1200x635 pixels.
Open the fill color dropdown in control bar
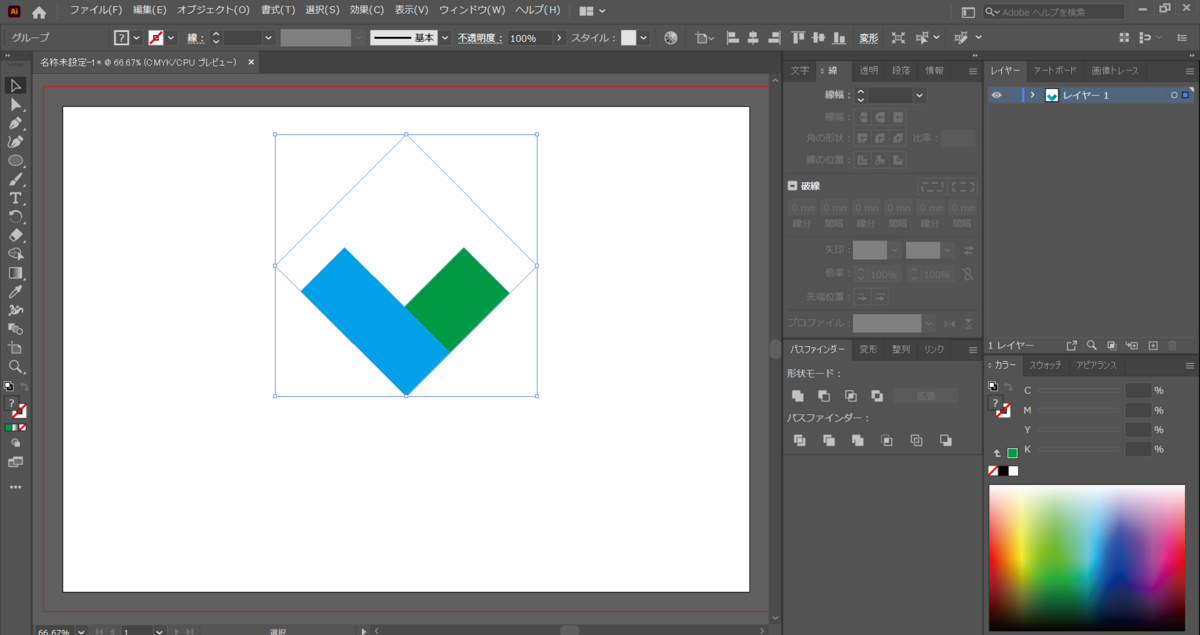pos(137,37)
